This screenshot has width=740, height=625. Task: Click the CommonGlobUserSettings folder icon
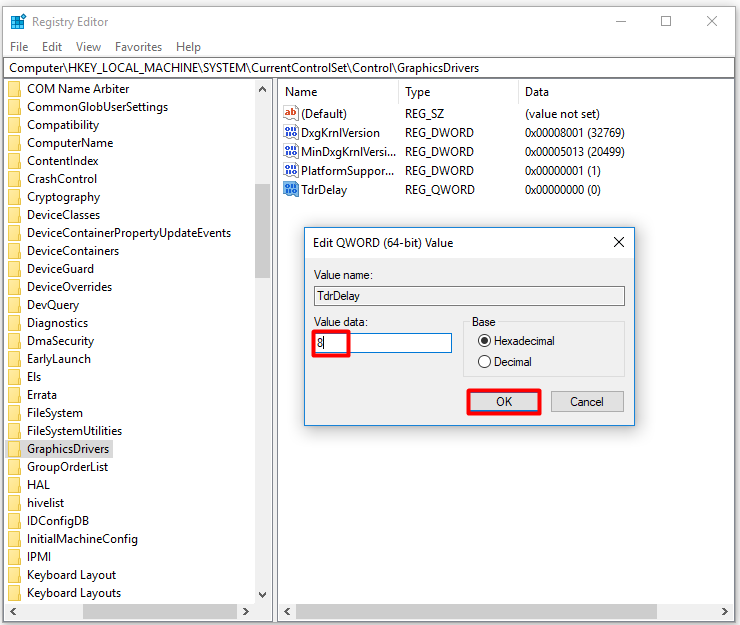(15, 107)
